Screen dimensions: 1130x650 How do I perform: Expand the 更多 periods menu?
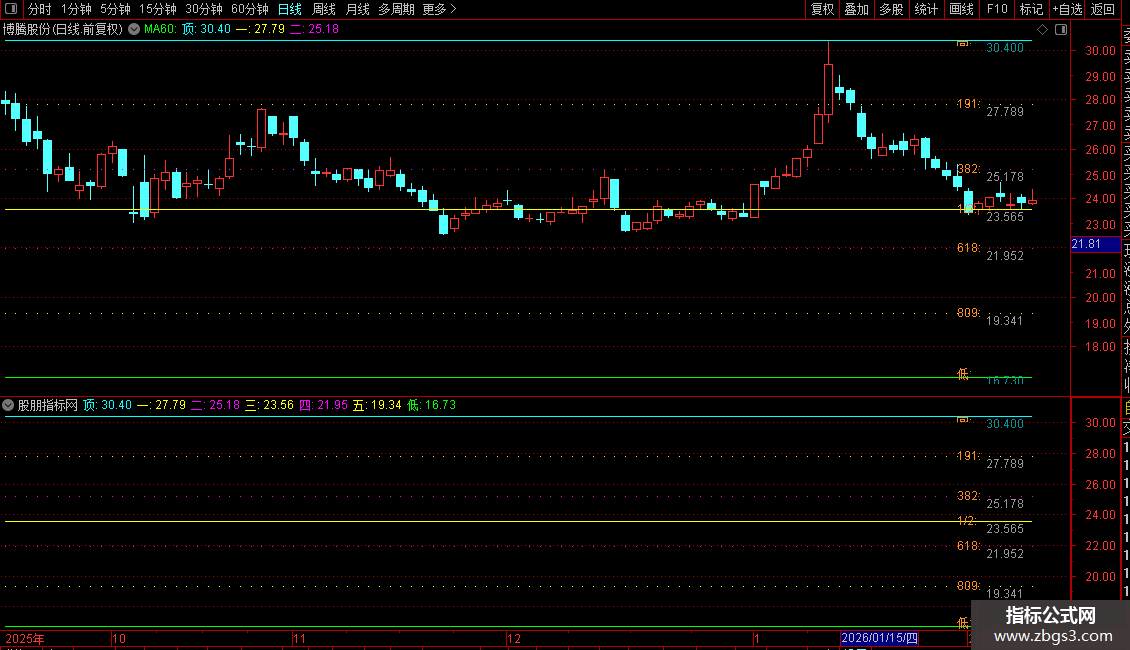pyautogui.click(x=439, y=9)
